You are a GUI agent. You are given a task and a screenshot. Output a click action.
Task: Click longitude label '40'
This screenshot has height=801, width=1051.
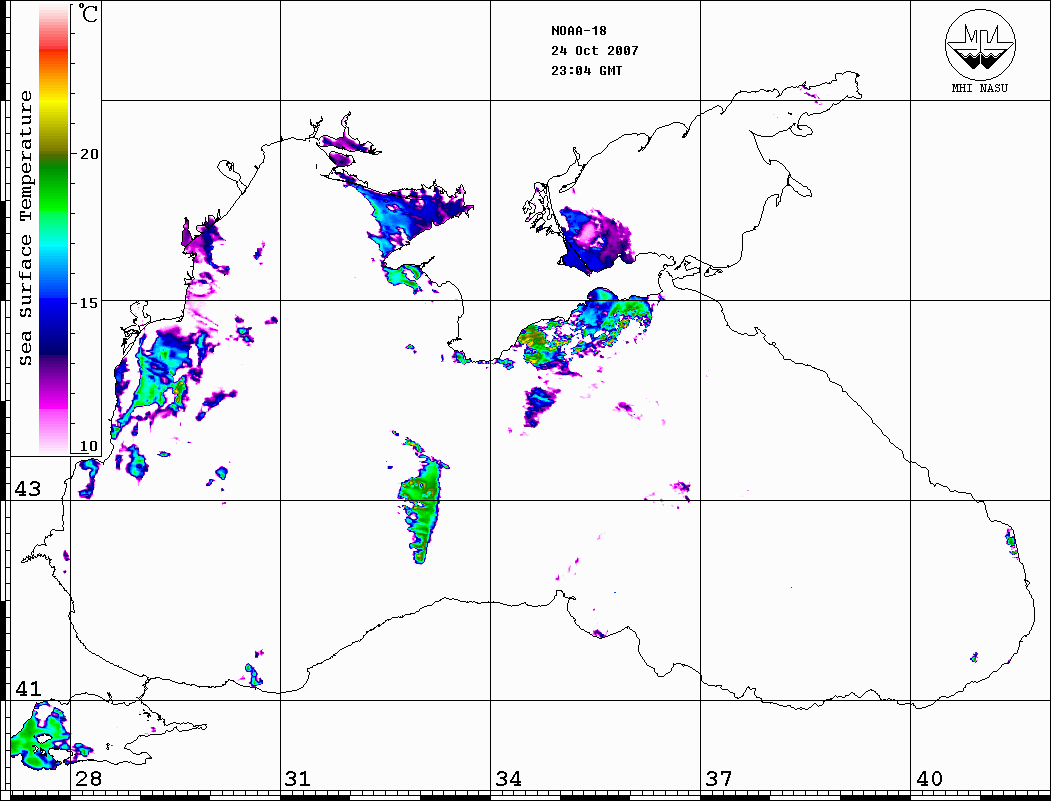pos(929,778)
